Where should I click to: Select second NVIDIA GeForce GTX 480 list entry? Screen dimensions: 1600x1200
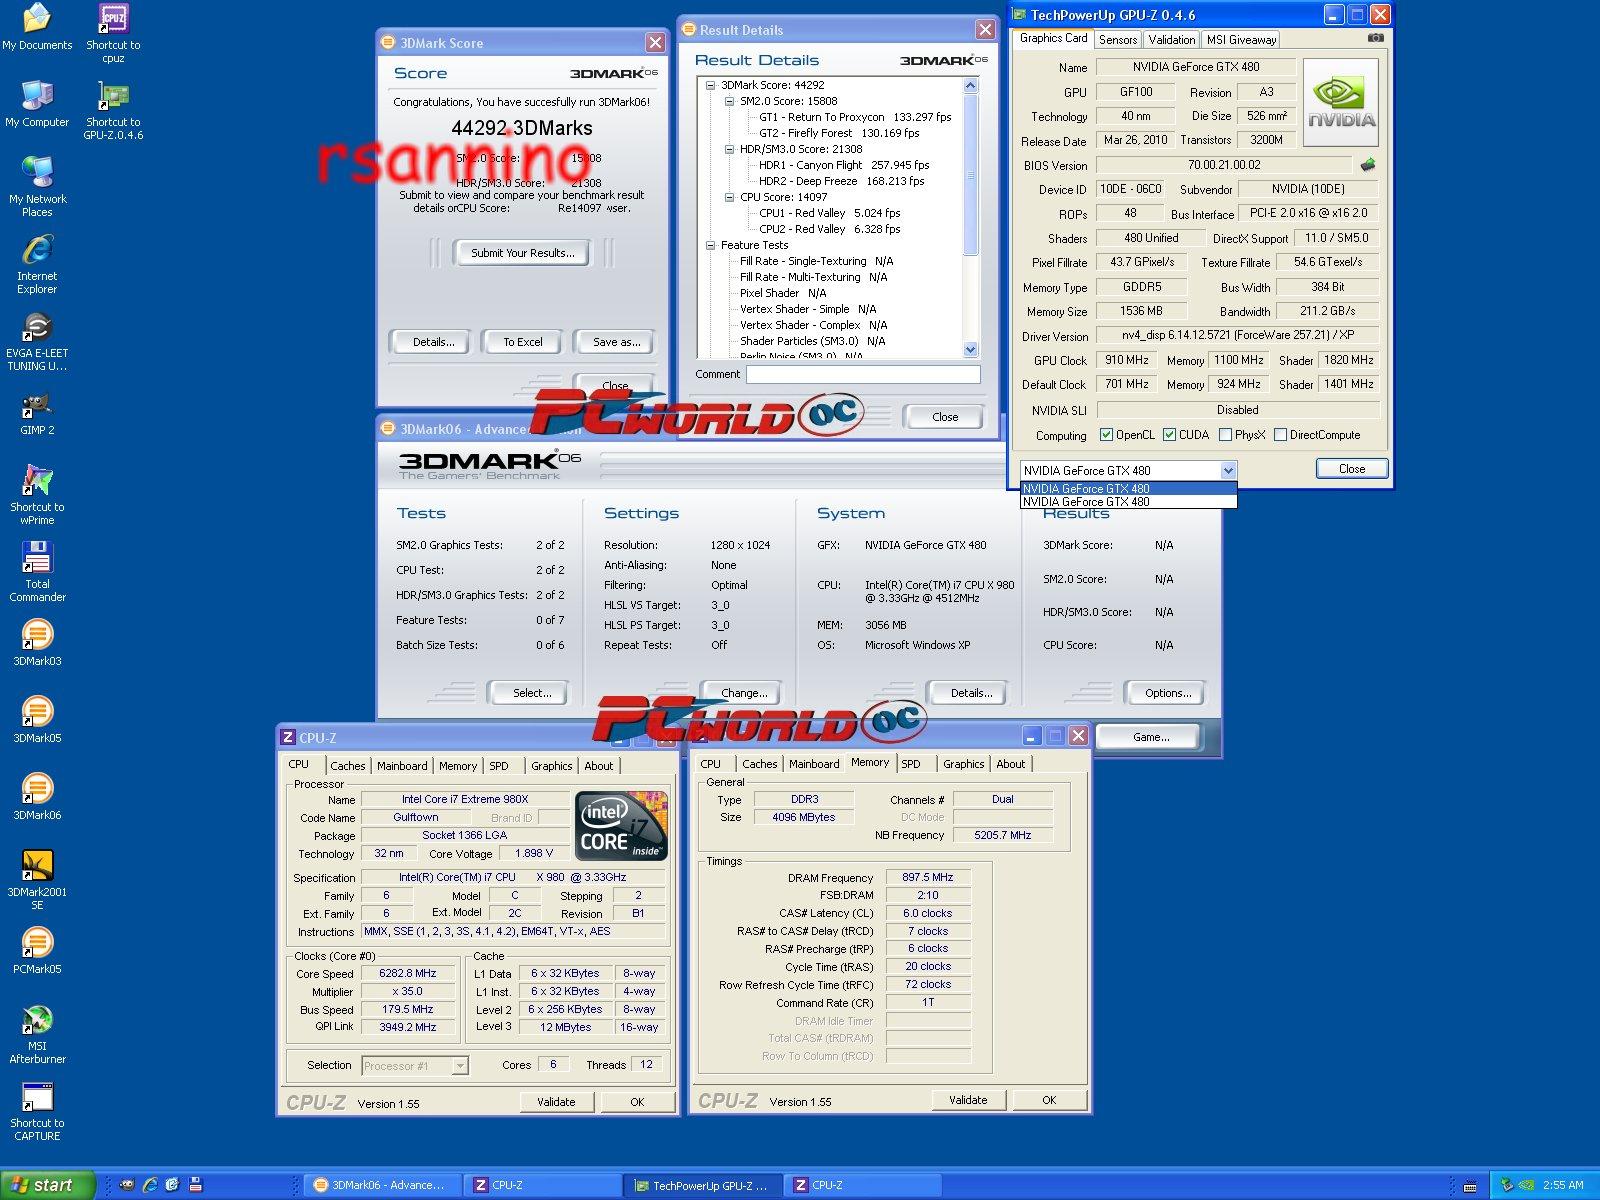click(1128, 502)
